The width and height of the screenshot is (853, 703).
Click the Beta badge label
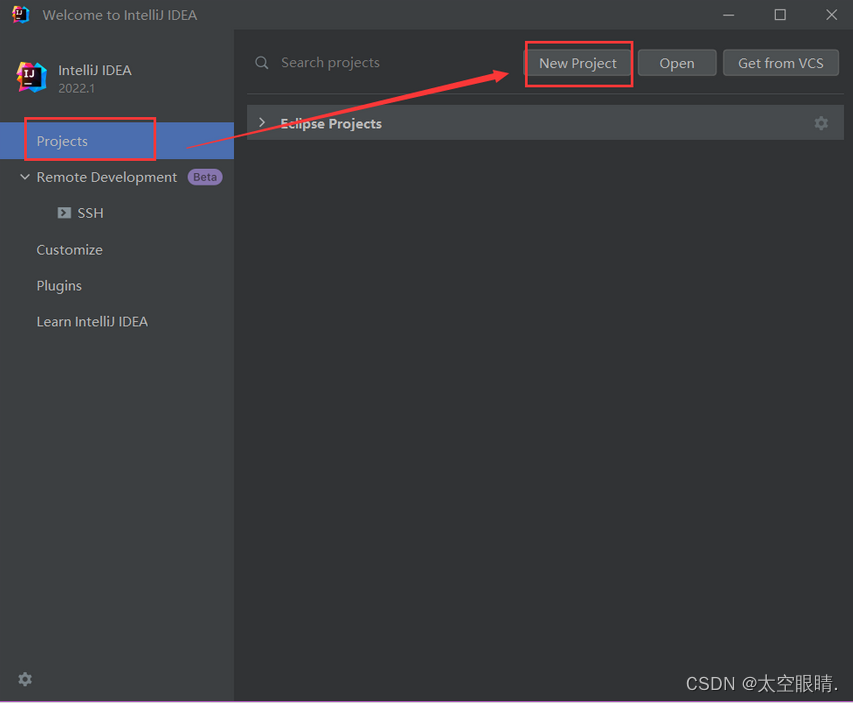205,177
